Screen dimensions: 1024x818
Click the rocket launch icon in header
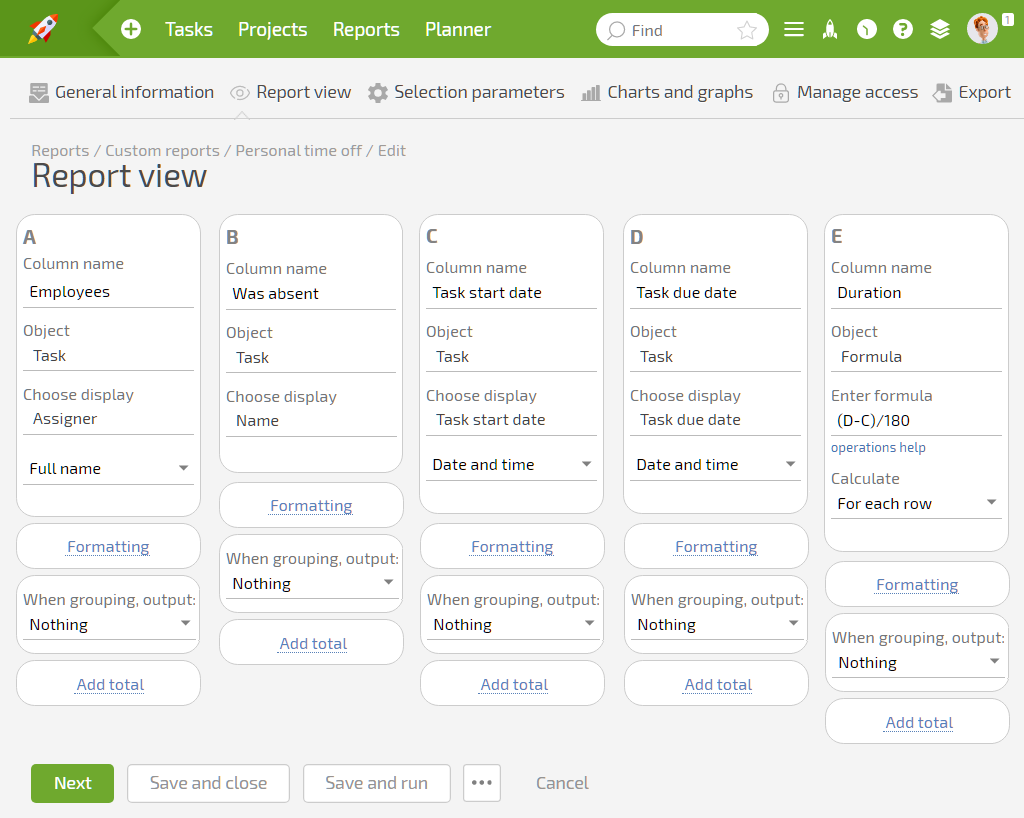830,29
